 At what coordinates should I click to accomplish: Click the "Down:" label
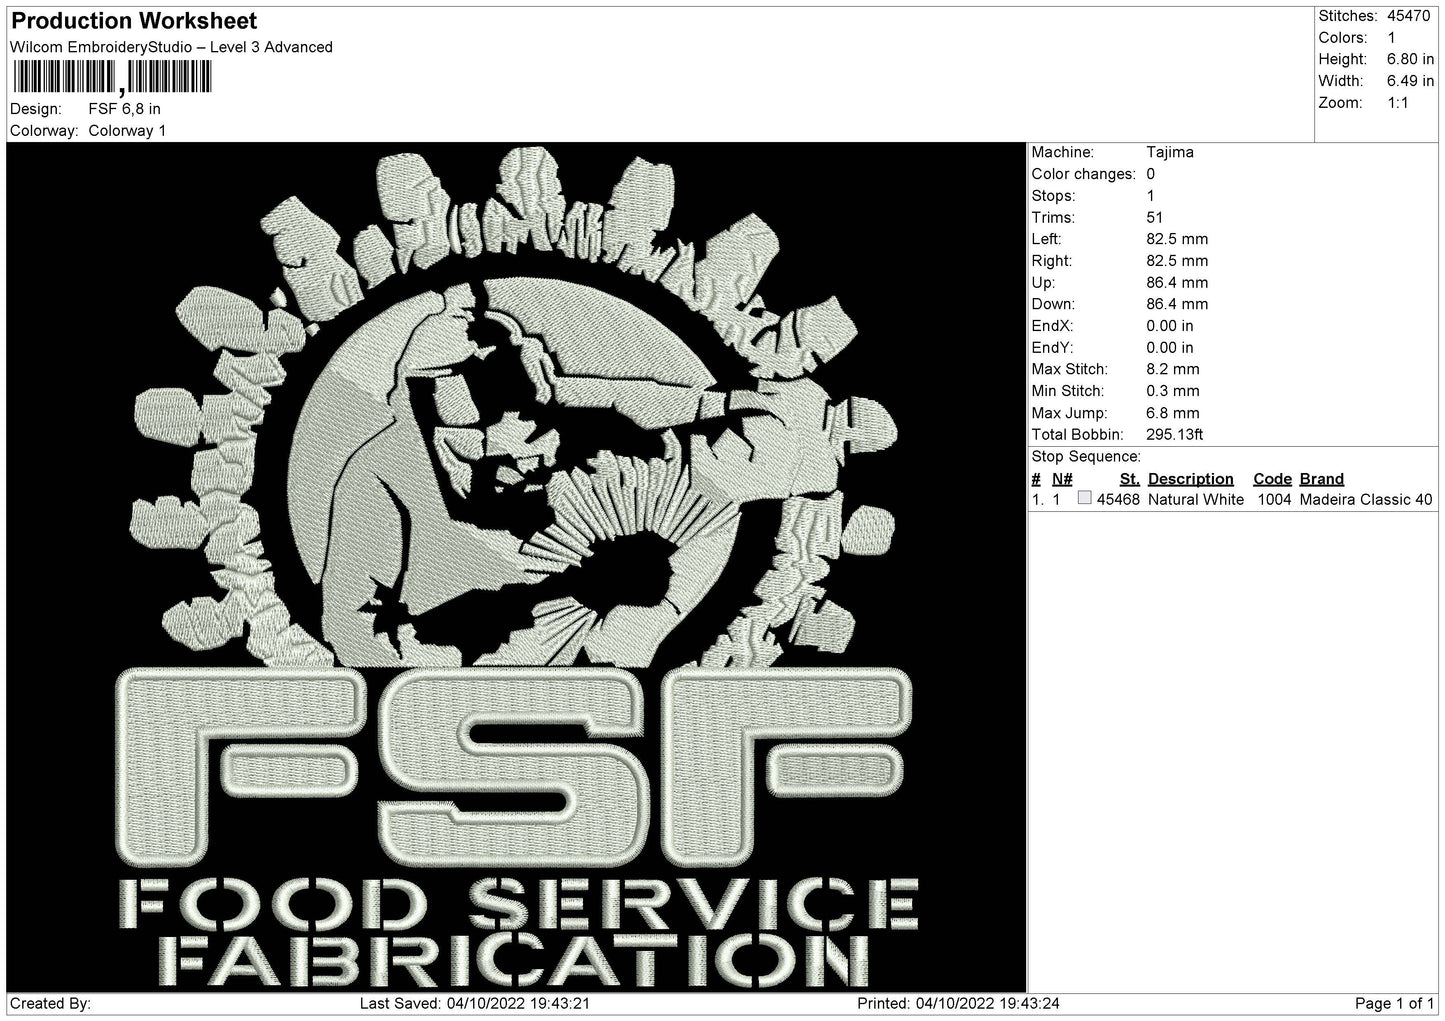[1053, 304]
